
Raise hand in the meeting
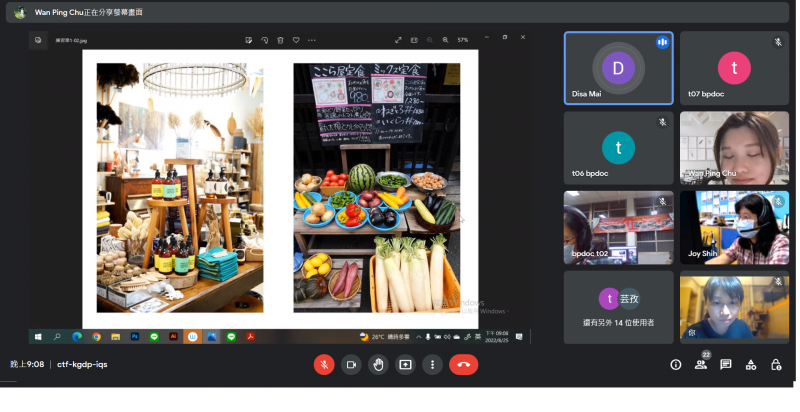click(x=378, y=365)
